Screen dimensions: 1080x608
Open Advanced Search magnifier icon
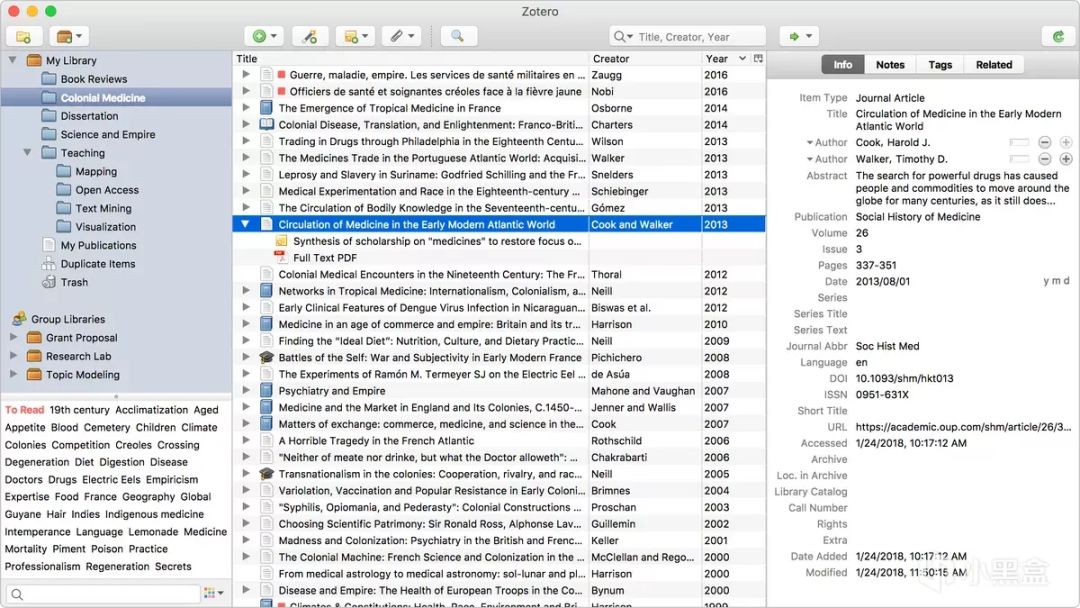coord(457,36)
